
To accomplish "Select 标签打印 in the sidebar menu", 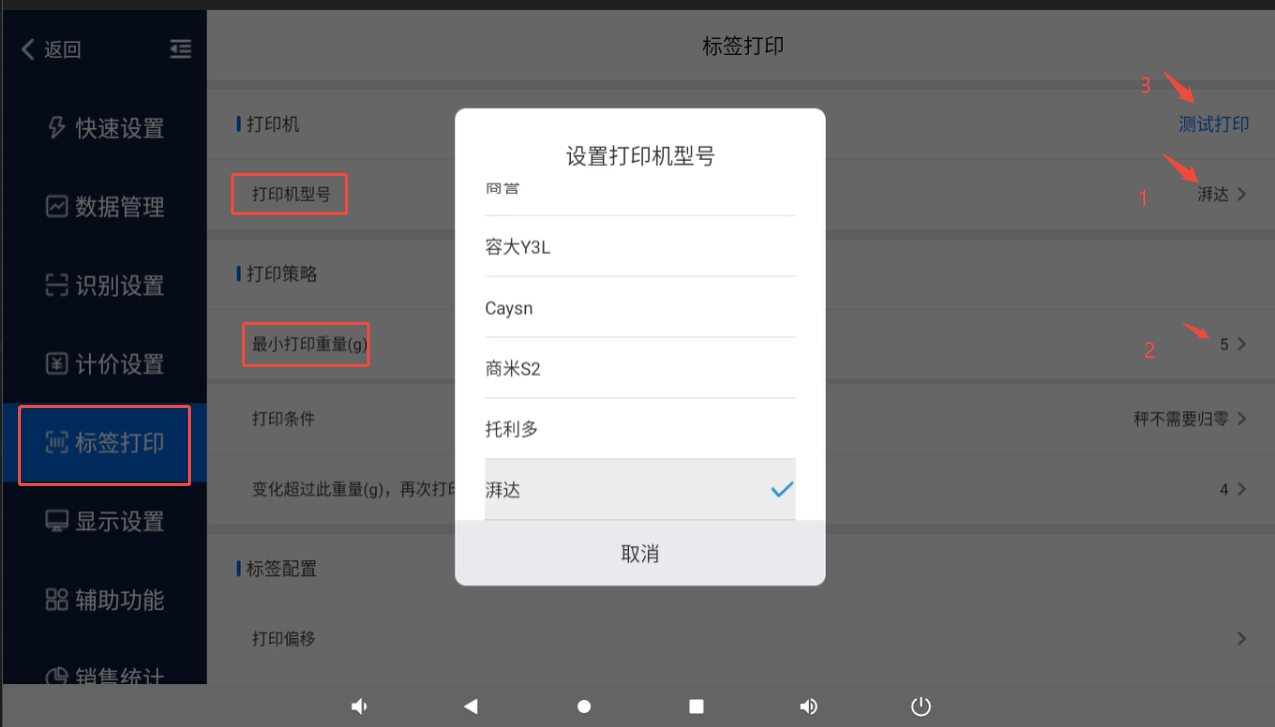I will point(104,443).
